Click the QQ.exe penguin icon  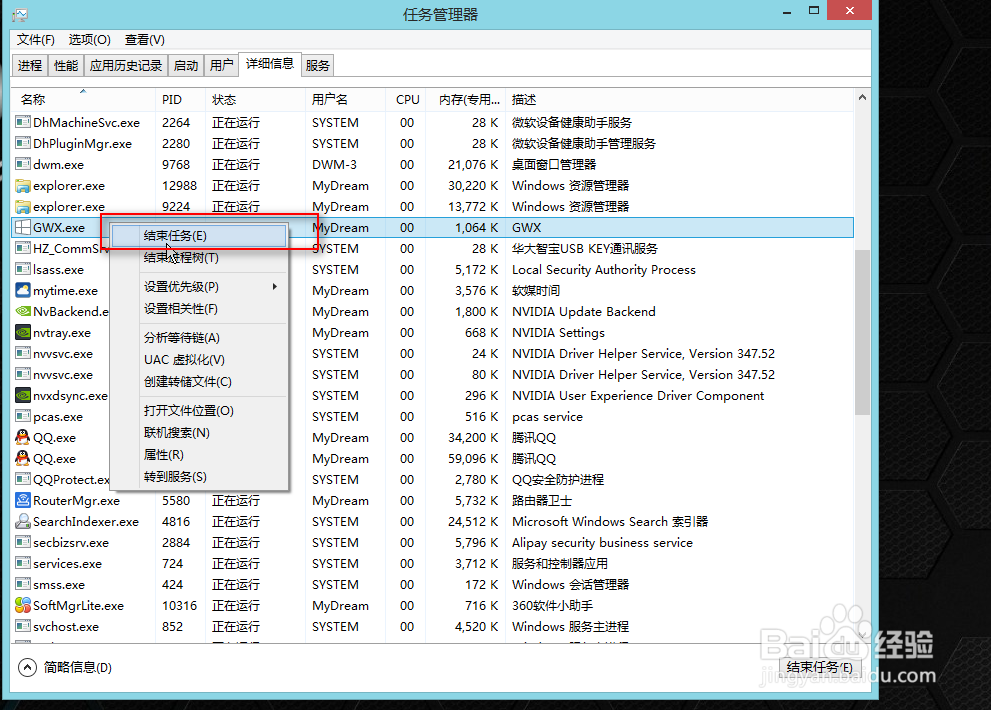click(x=22, y=437)
